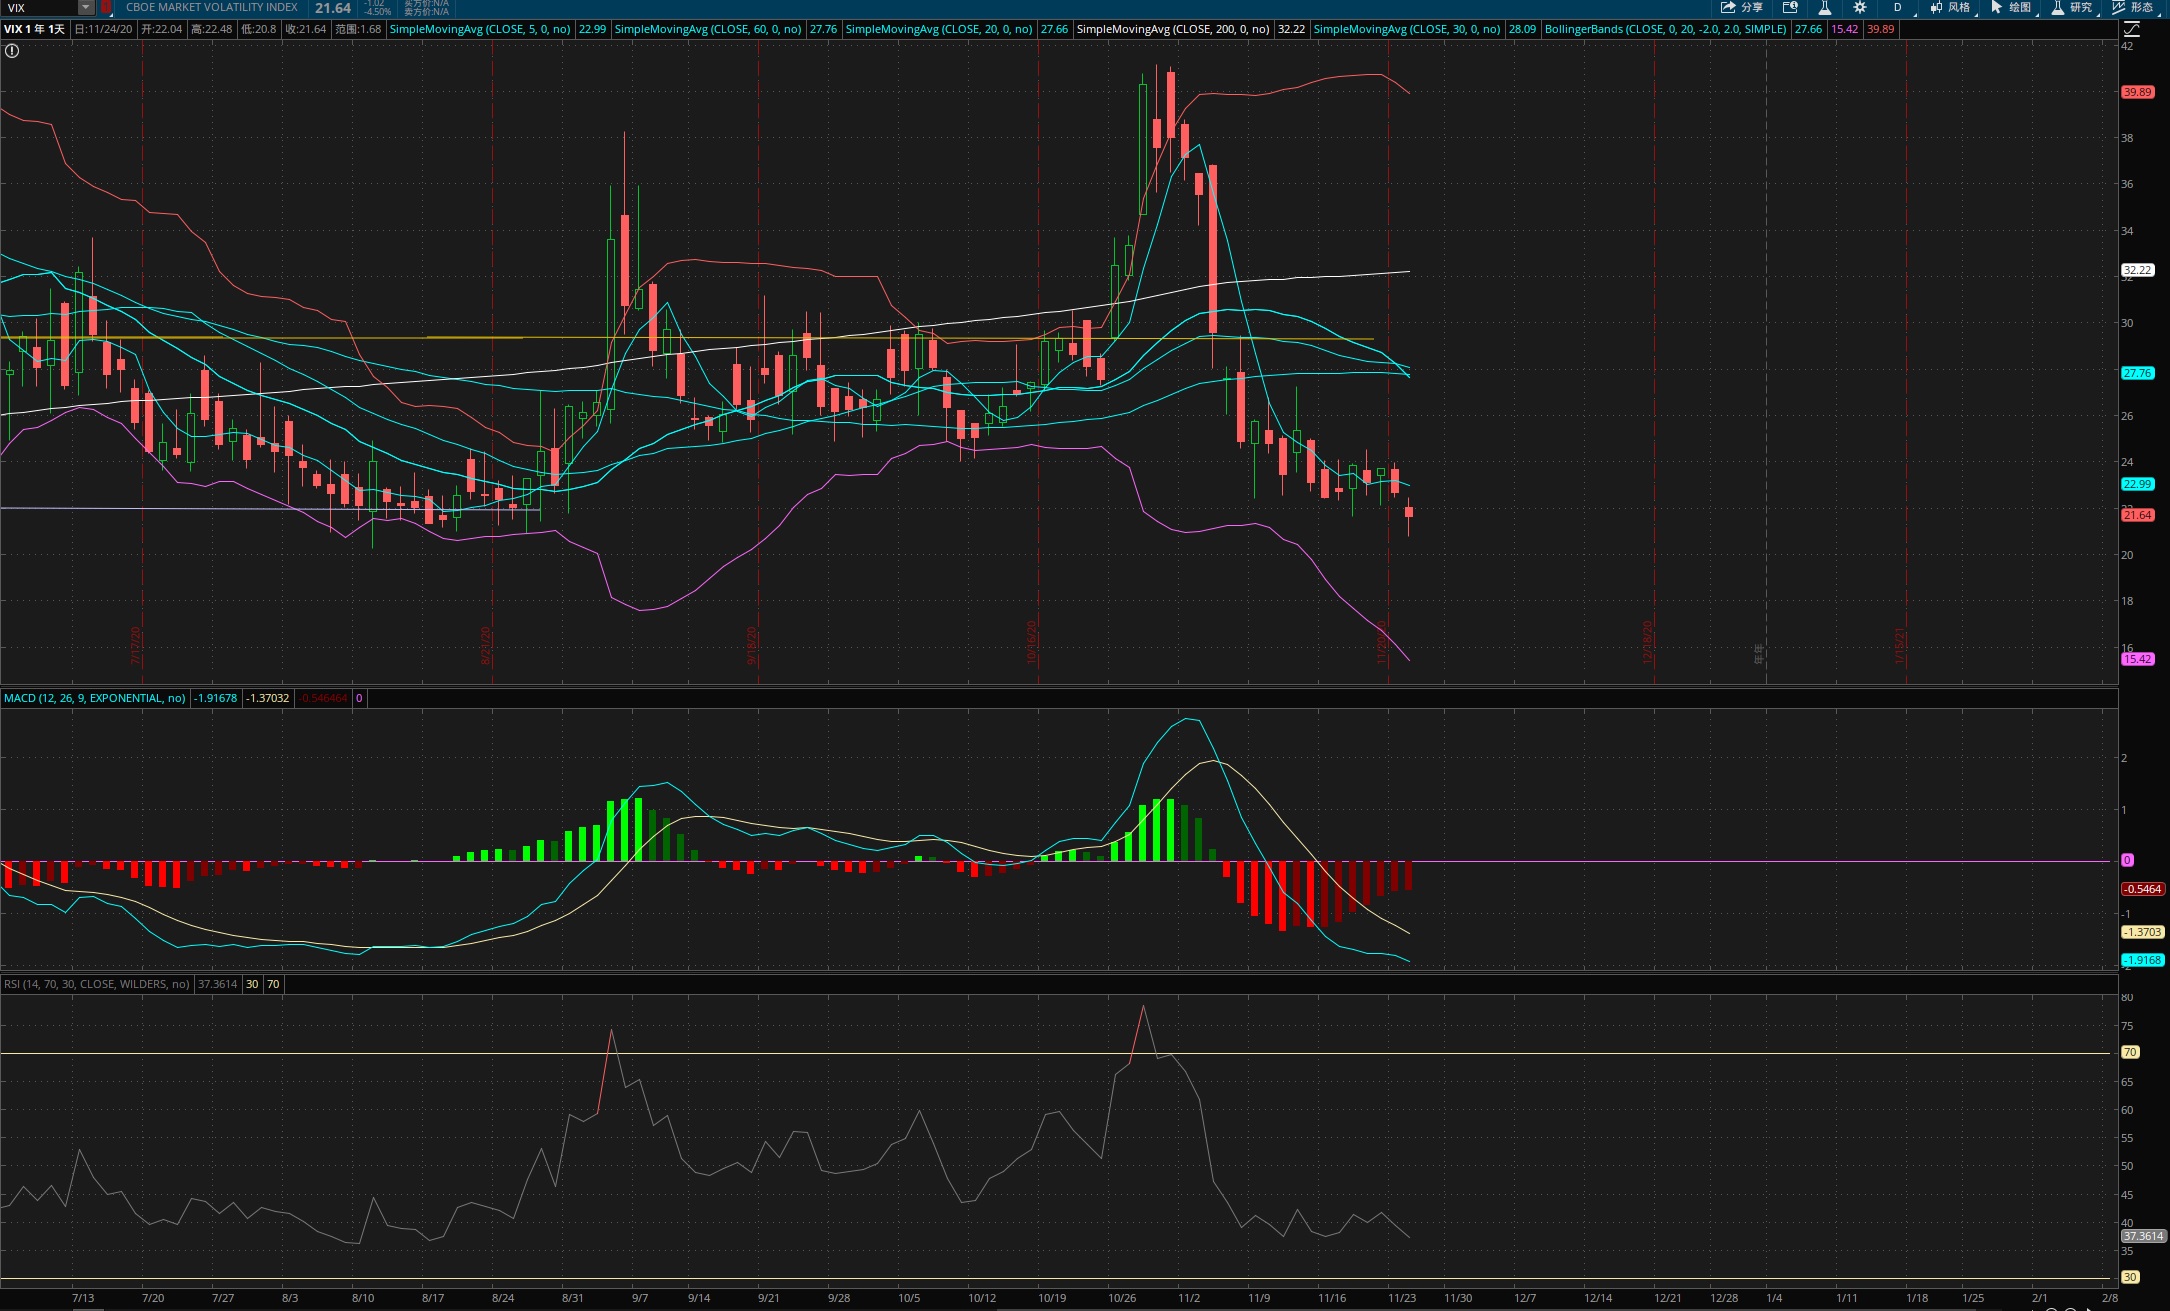The image size is (2170, 1311).
Task: Click the VIX symbol input field
Action: coord(40,8)
